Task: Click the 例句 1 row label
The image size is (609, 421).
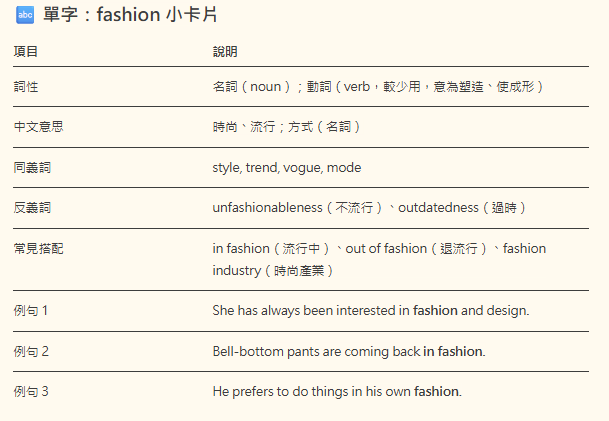Action: click(x=31, y=310)
